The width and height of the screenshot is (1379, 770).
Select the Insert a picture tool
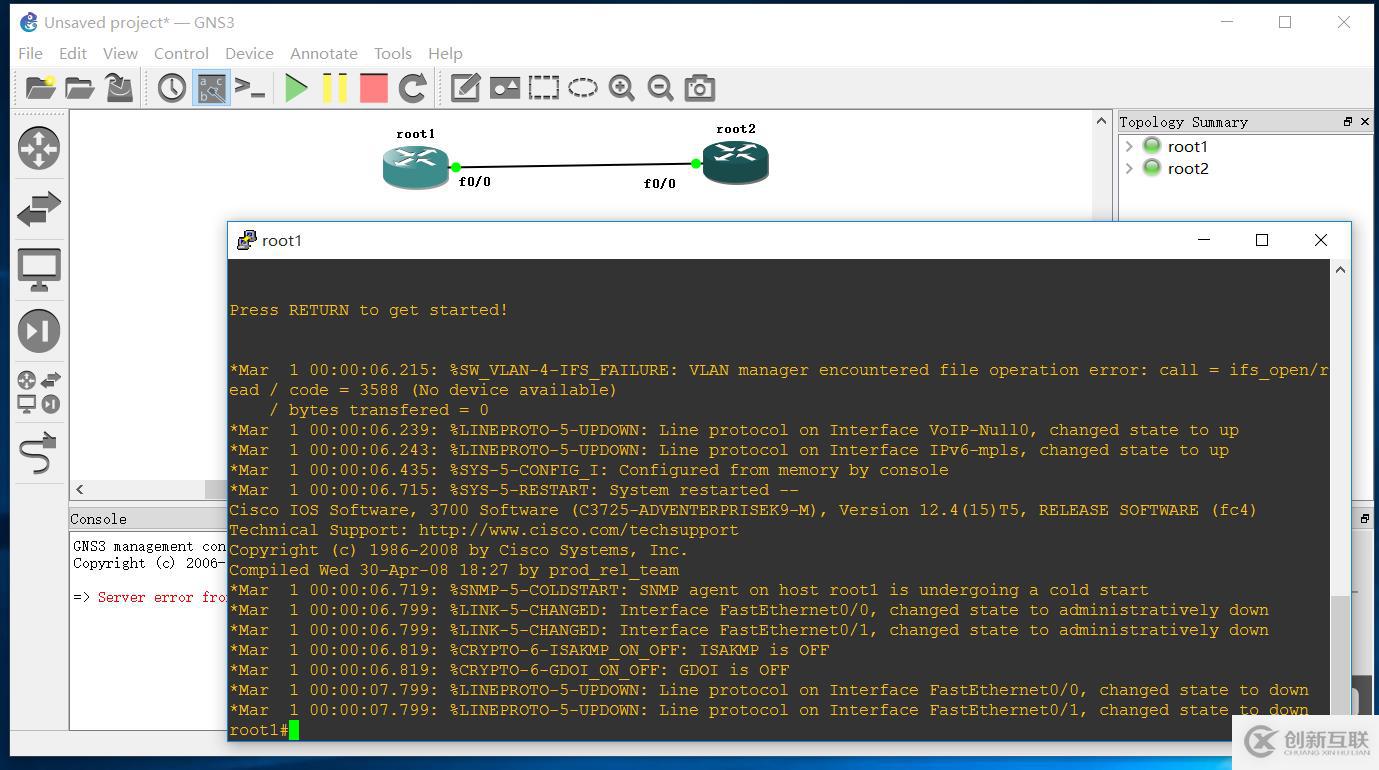[x=504, y=88]
